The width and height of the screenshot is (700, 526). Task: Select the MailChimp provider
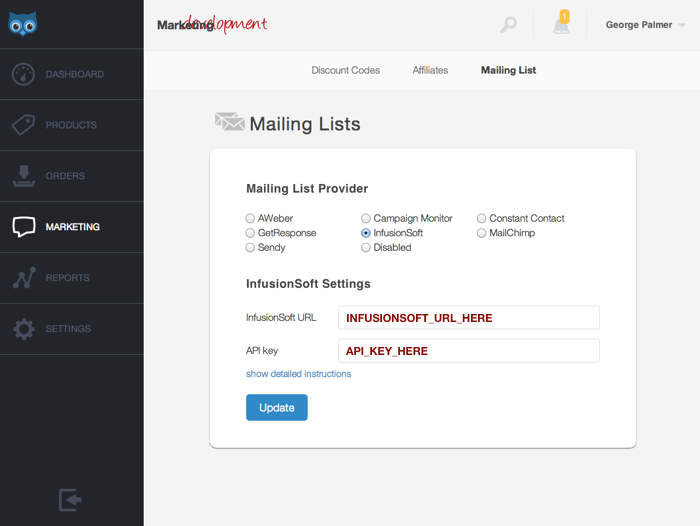pos(481,233)
